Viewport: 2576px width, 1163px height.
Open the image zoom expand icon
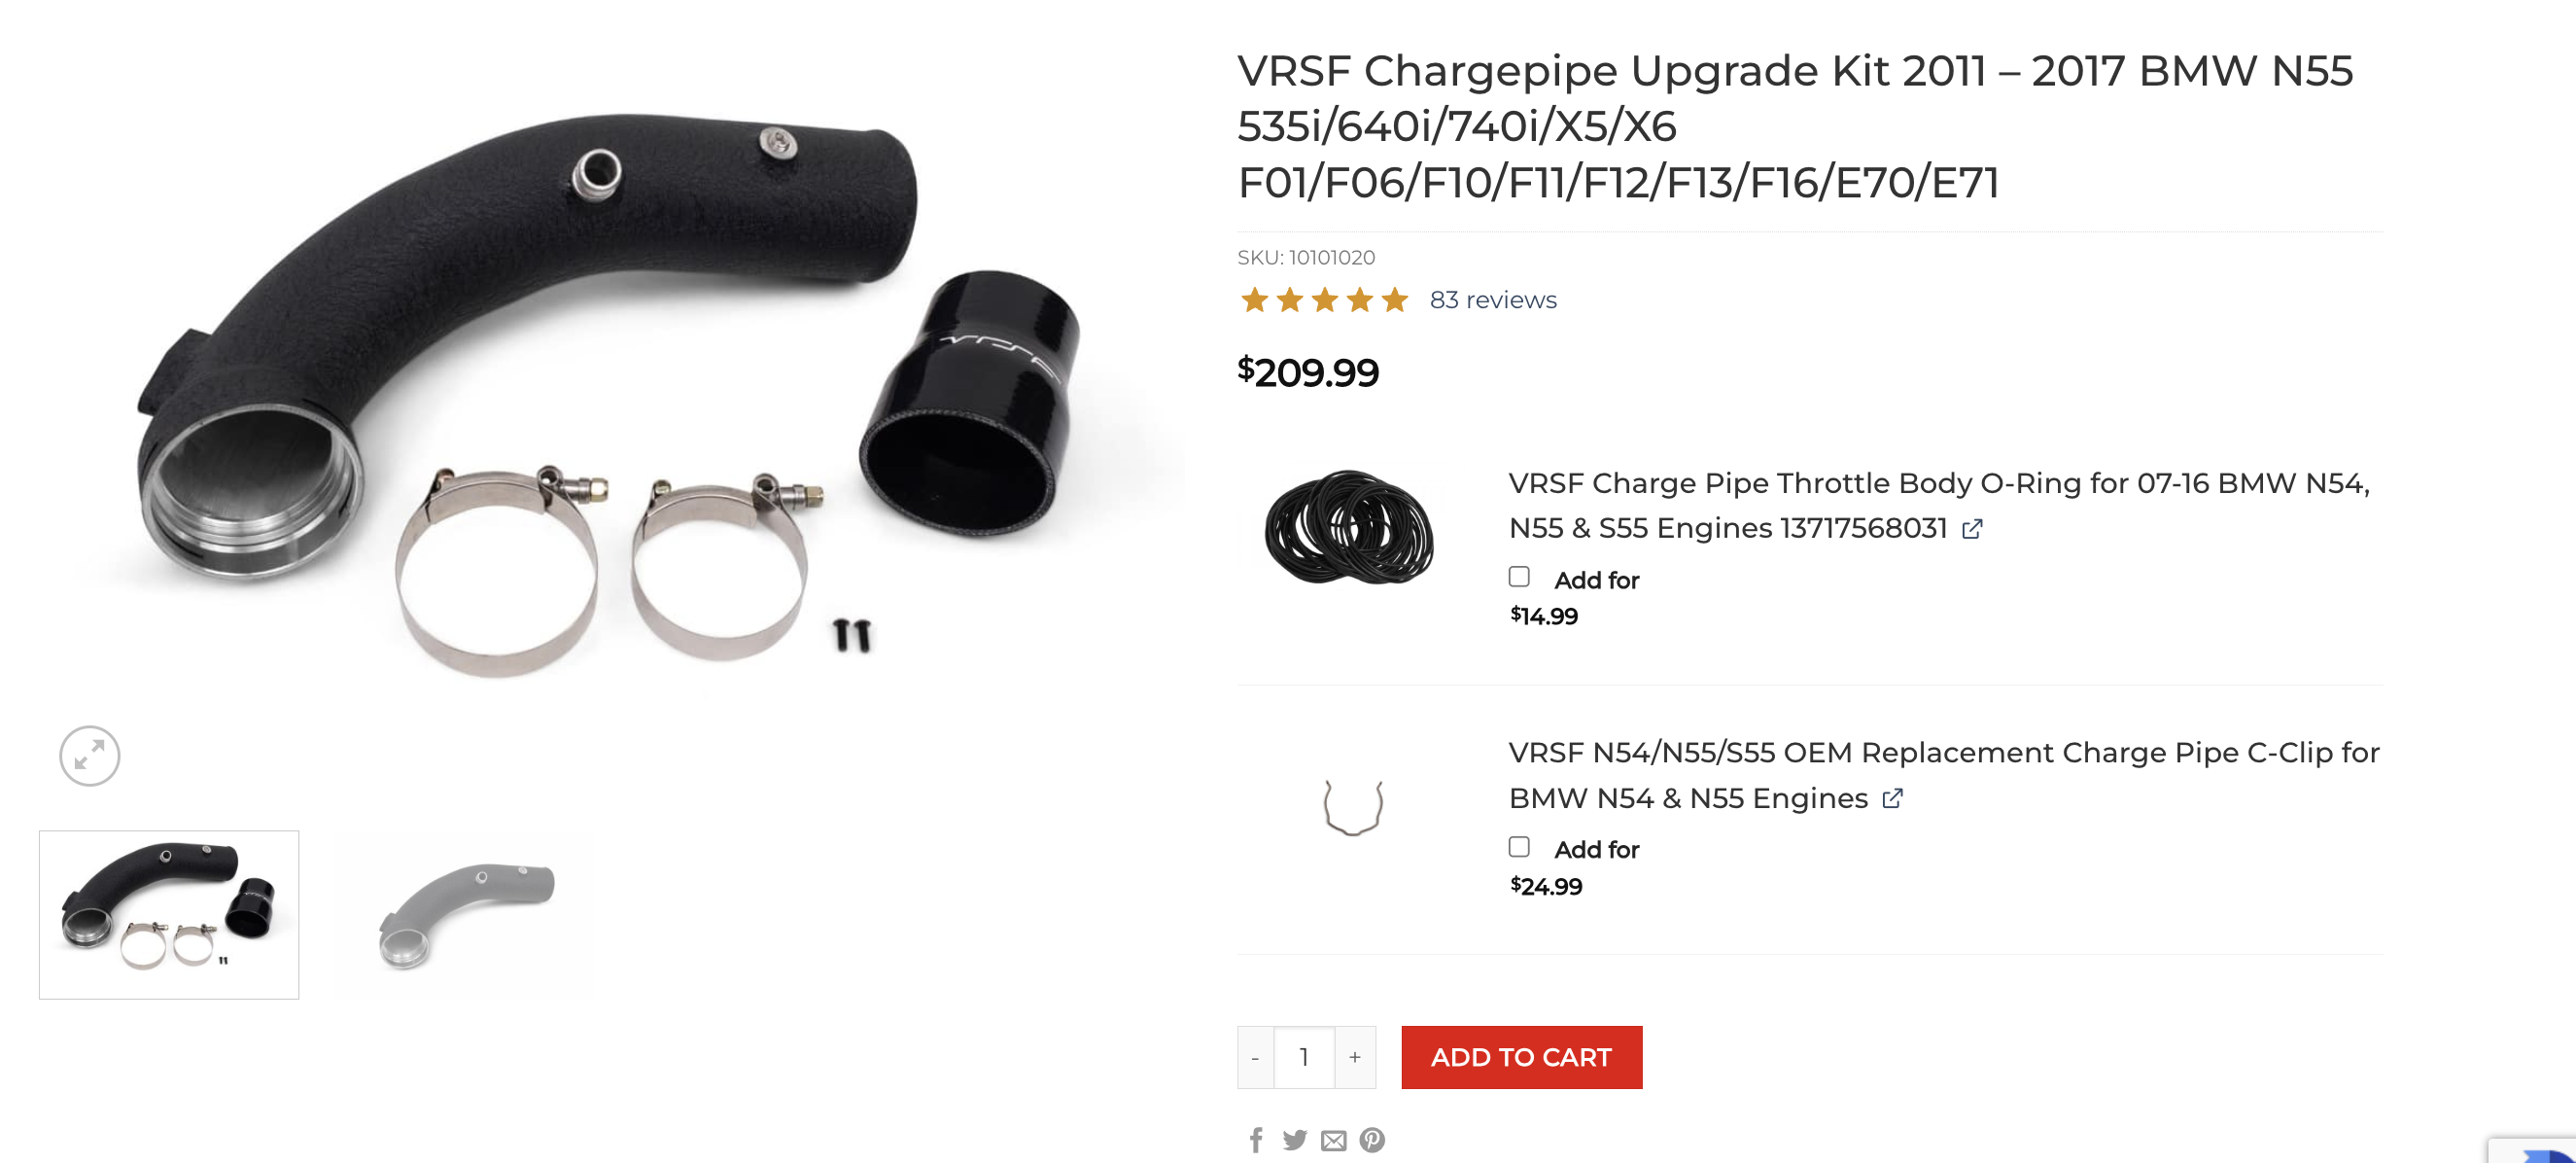click(89, 755)
